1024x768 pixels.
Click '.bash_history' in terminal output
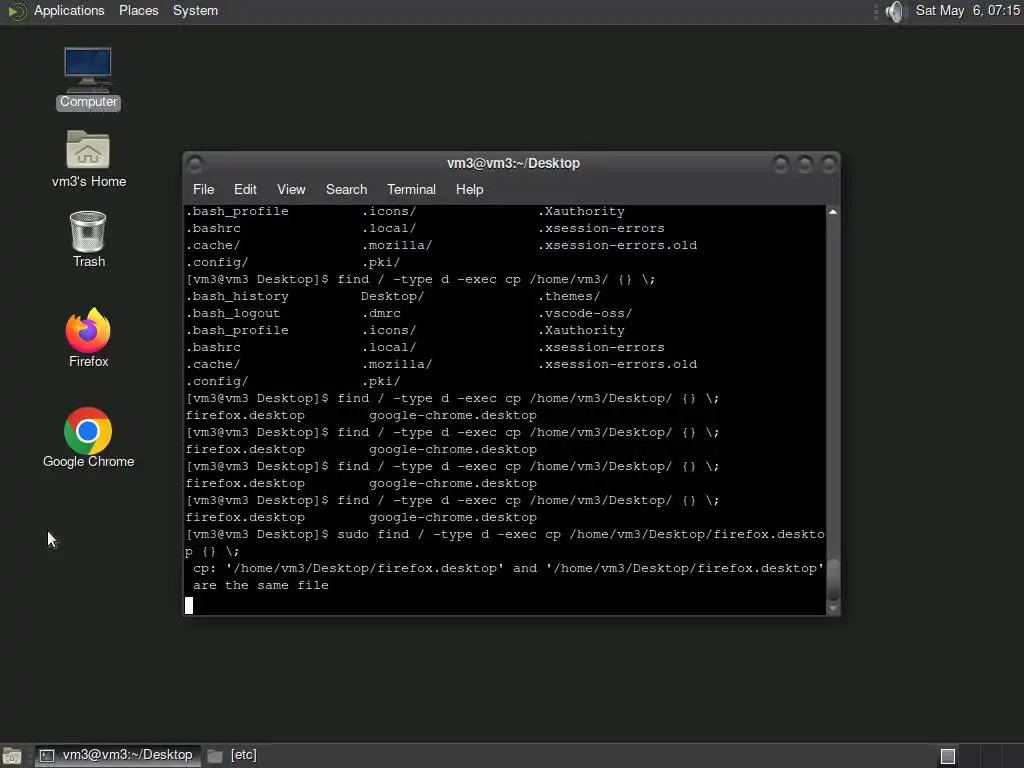pyautogui.click(x=237, y=296)
